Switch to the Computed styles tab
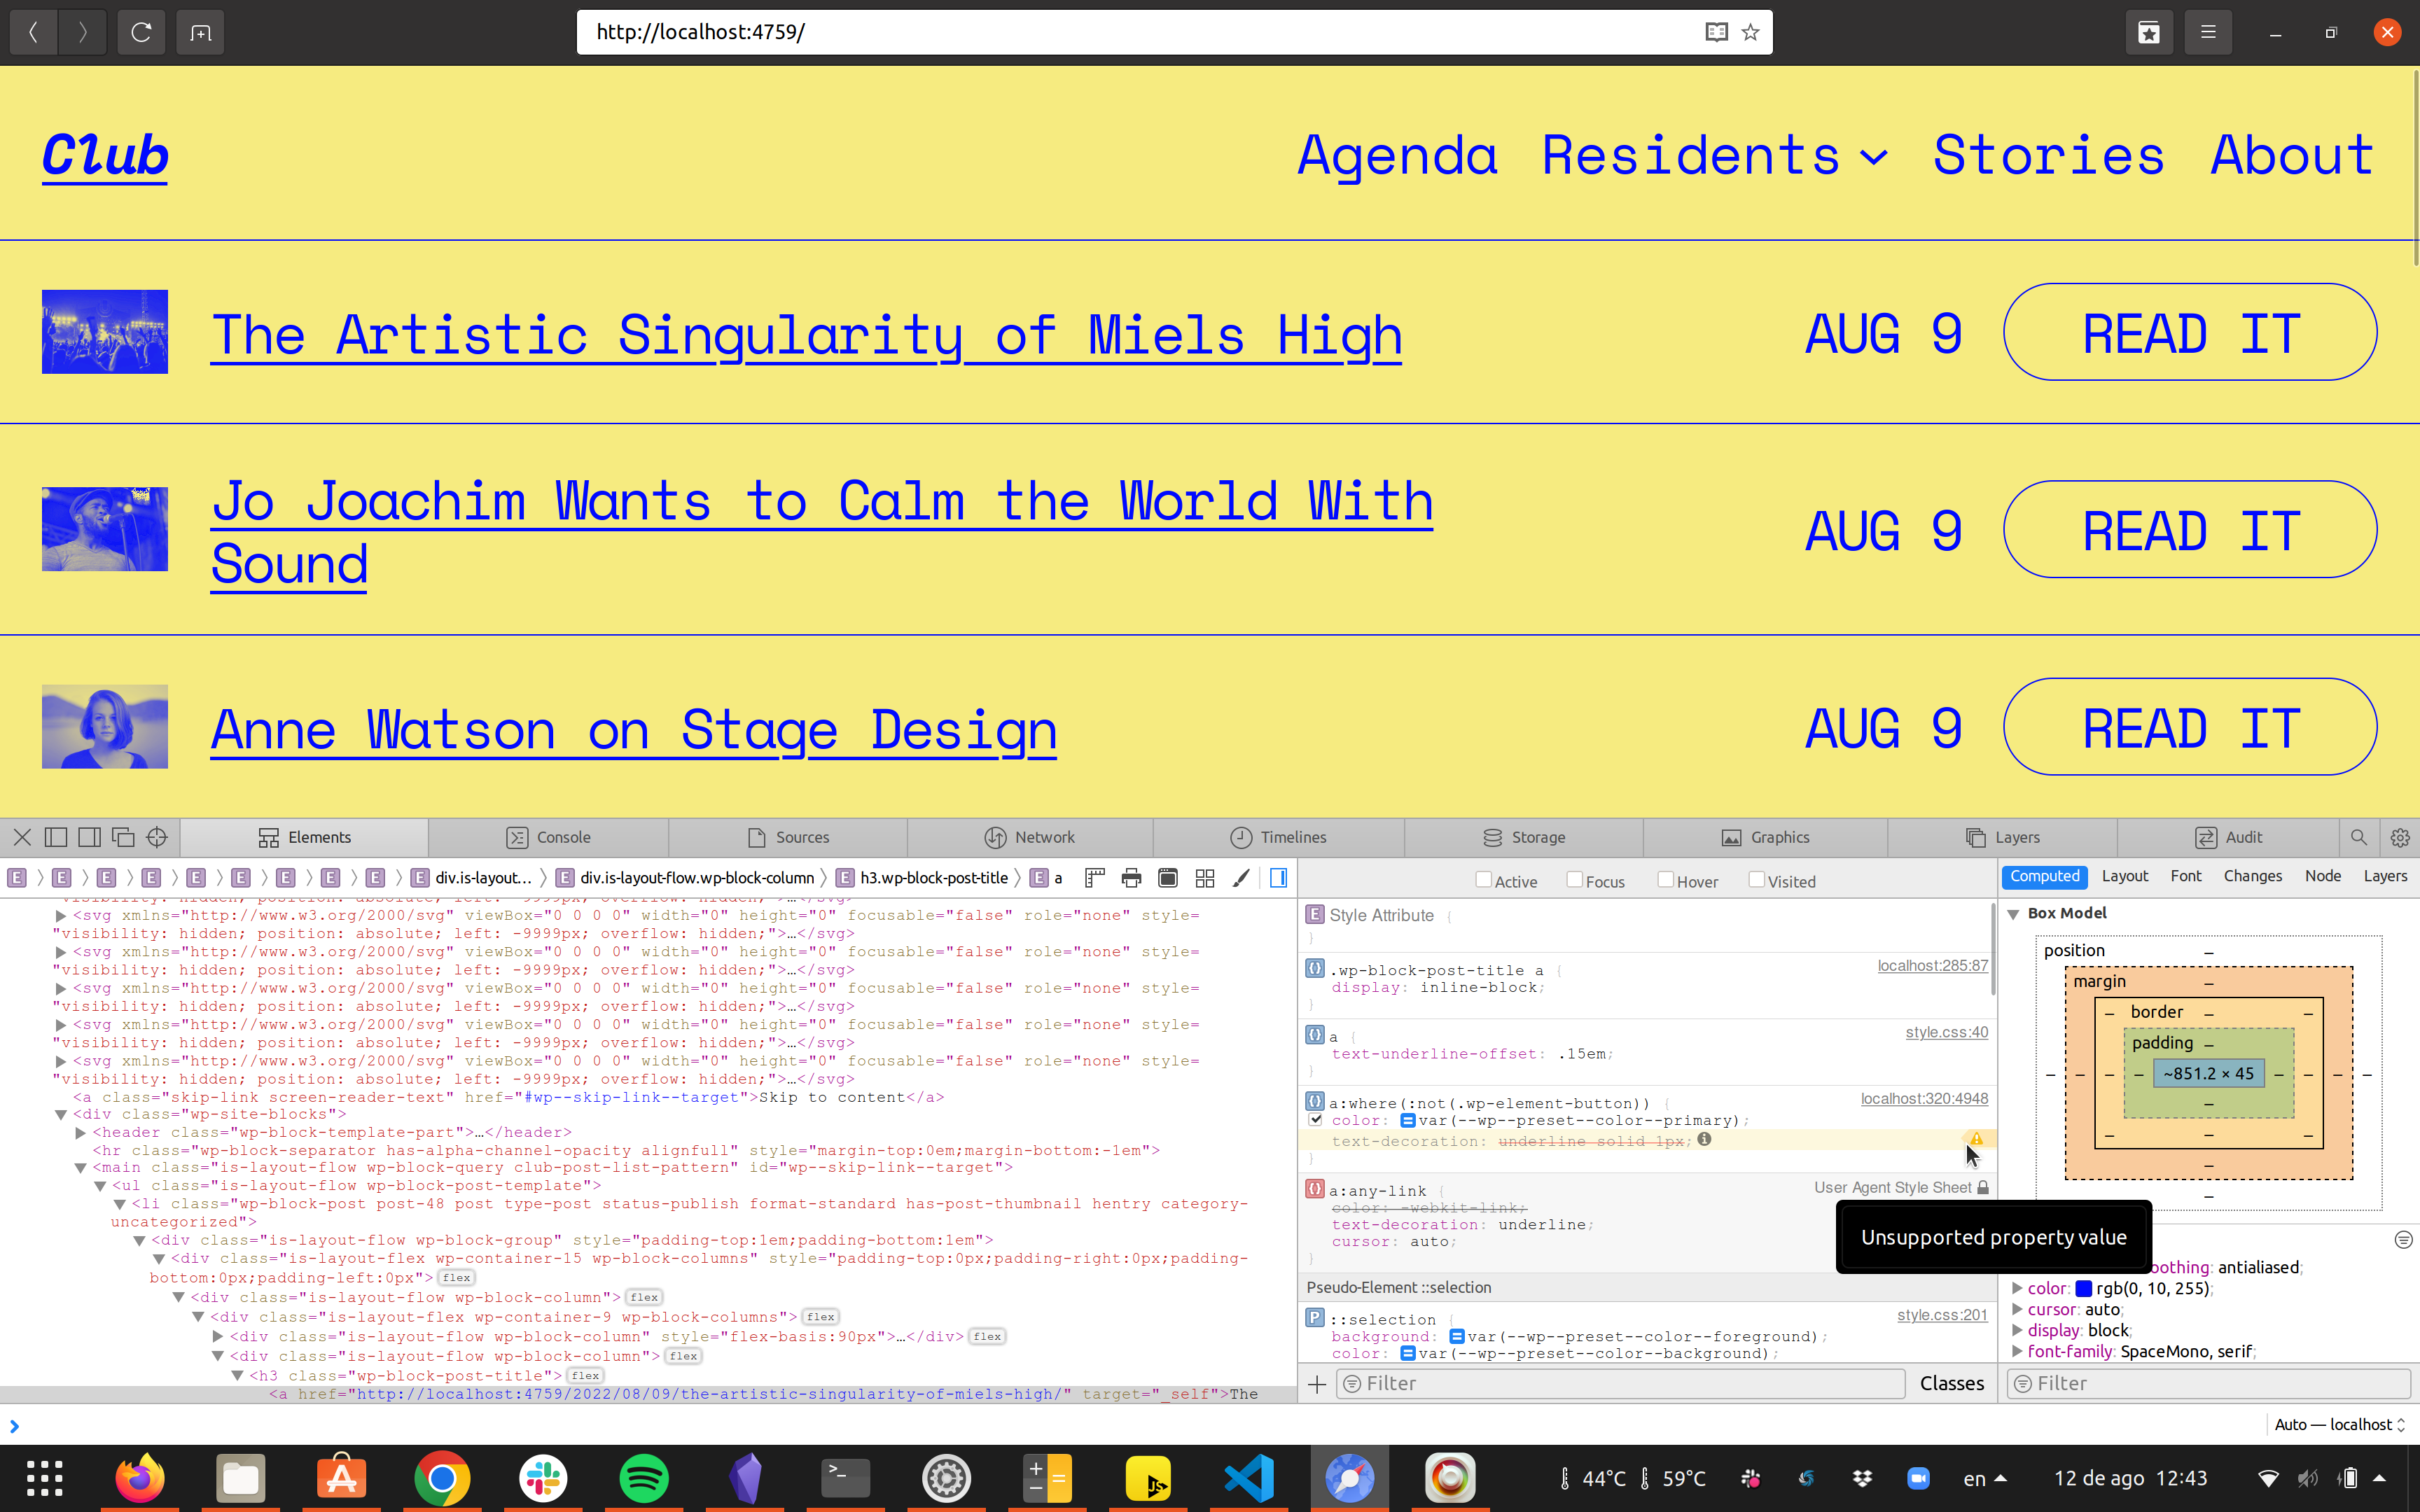 coord(2044,876)
